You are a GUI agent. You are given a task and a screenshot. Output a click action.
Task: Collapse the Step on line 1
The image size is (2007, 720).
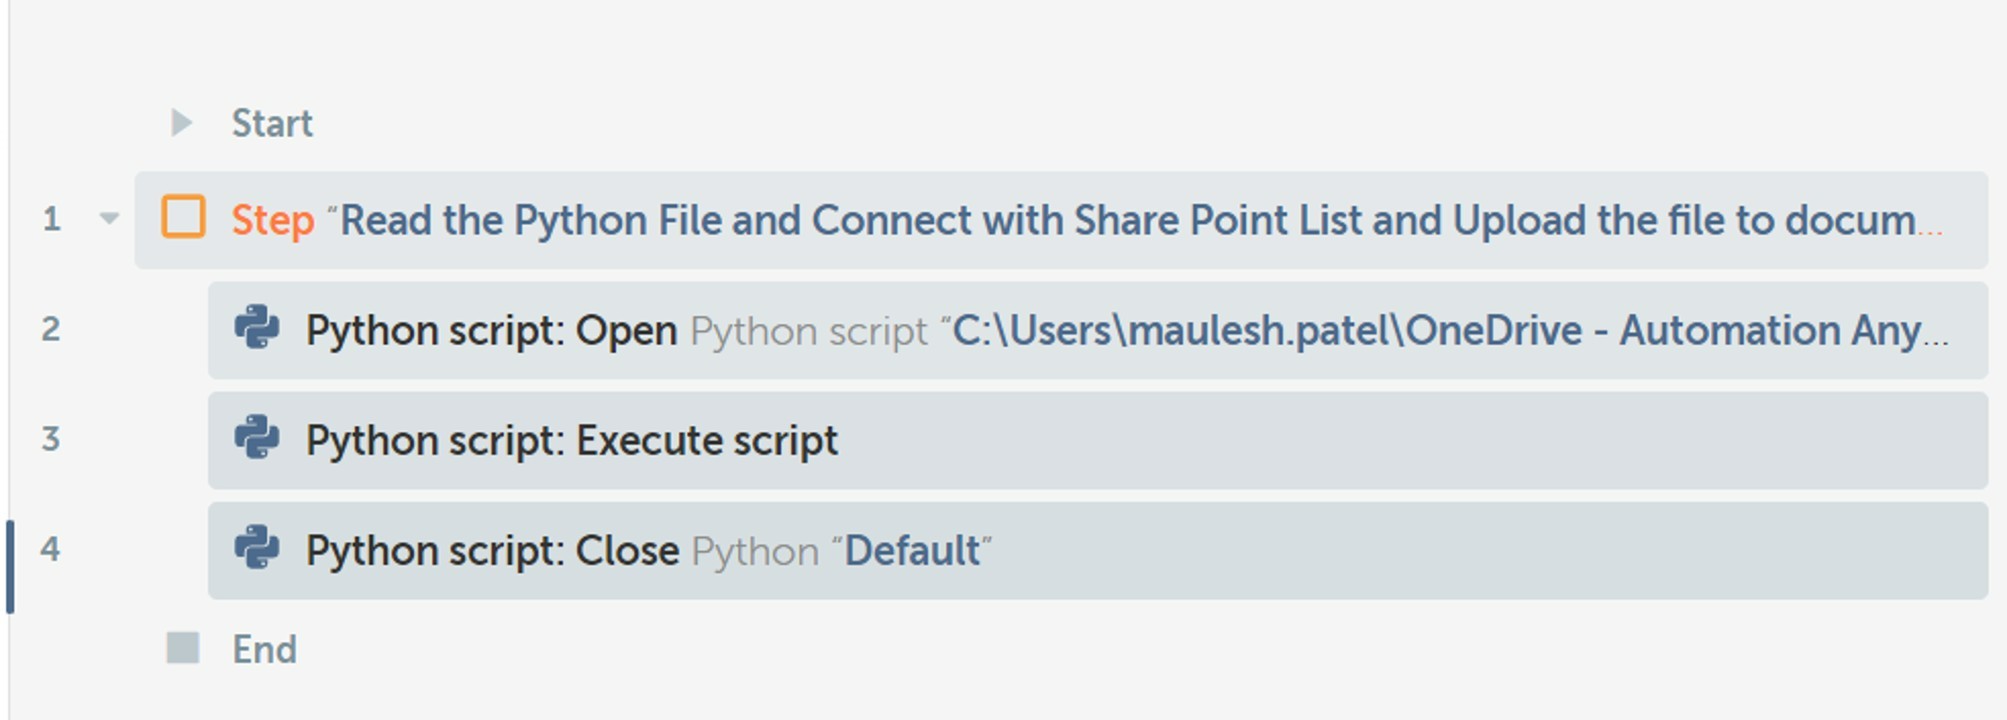coord(109,219)
